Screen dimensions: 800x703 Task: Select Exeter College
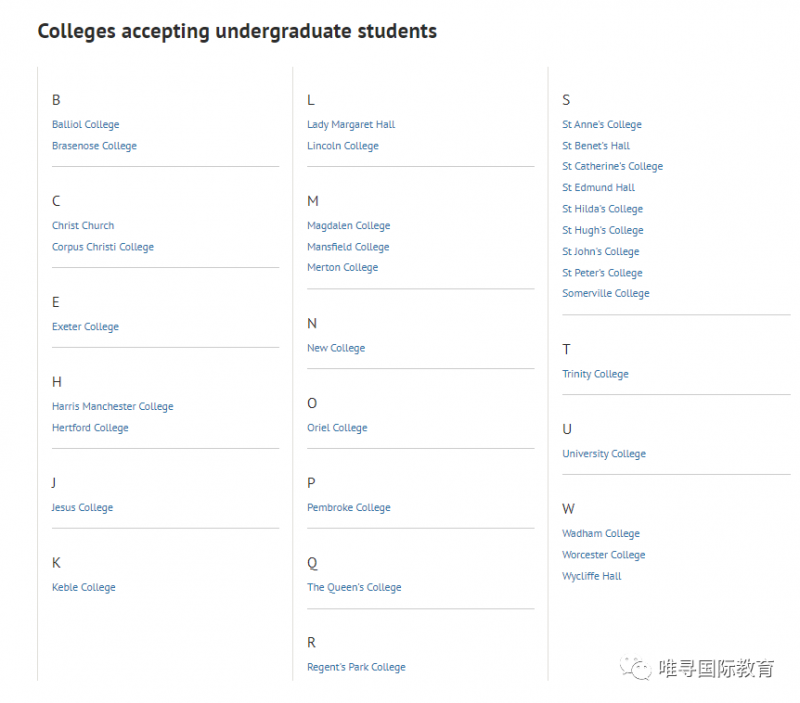(85, 327)
